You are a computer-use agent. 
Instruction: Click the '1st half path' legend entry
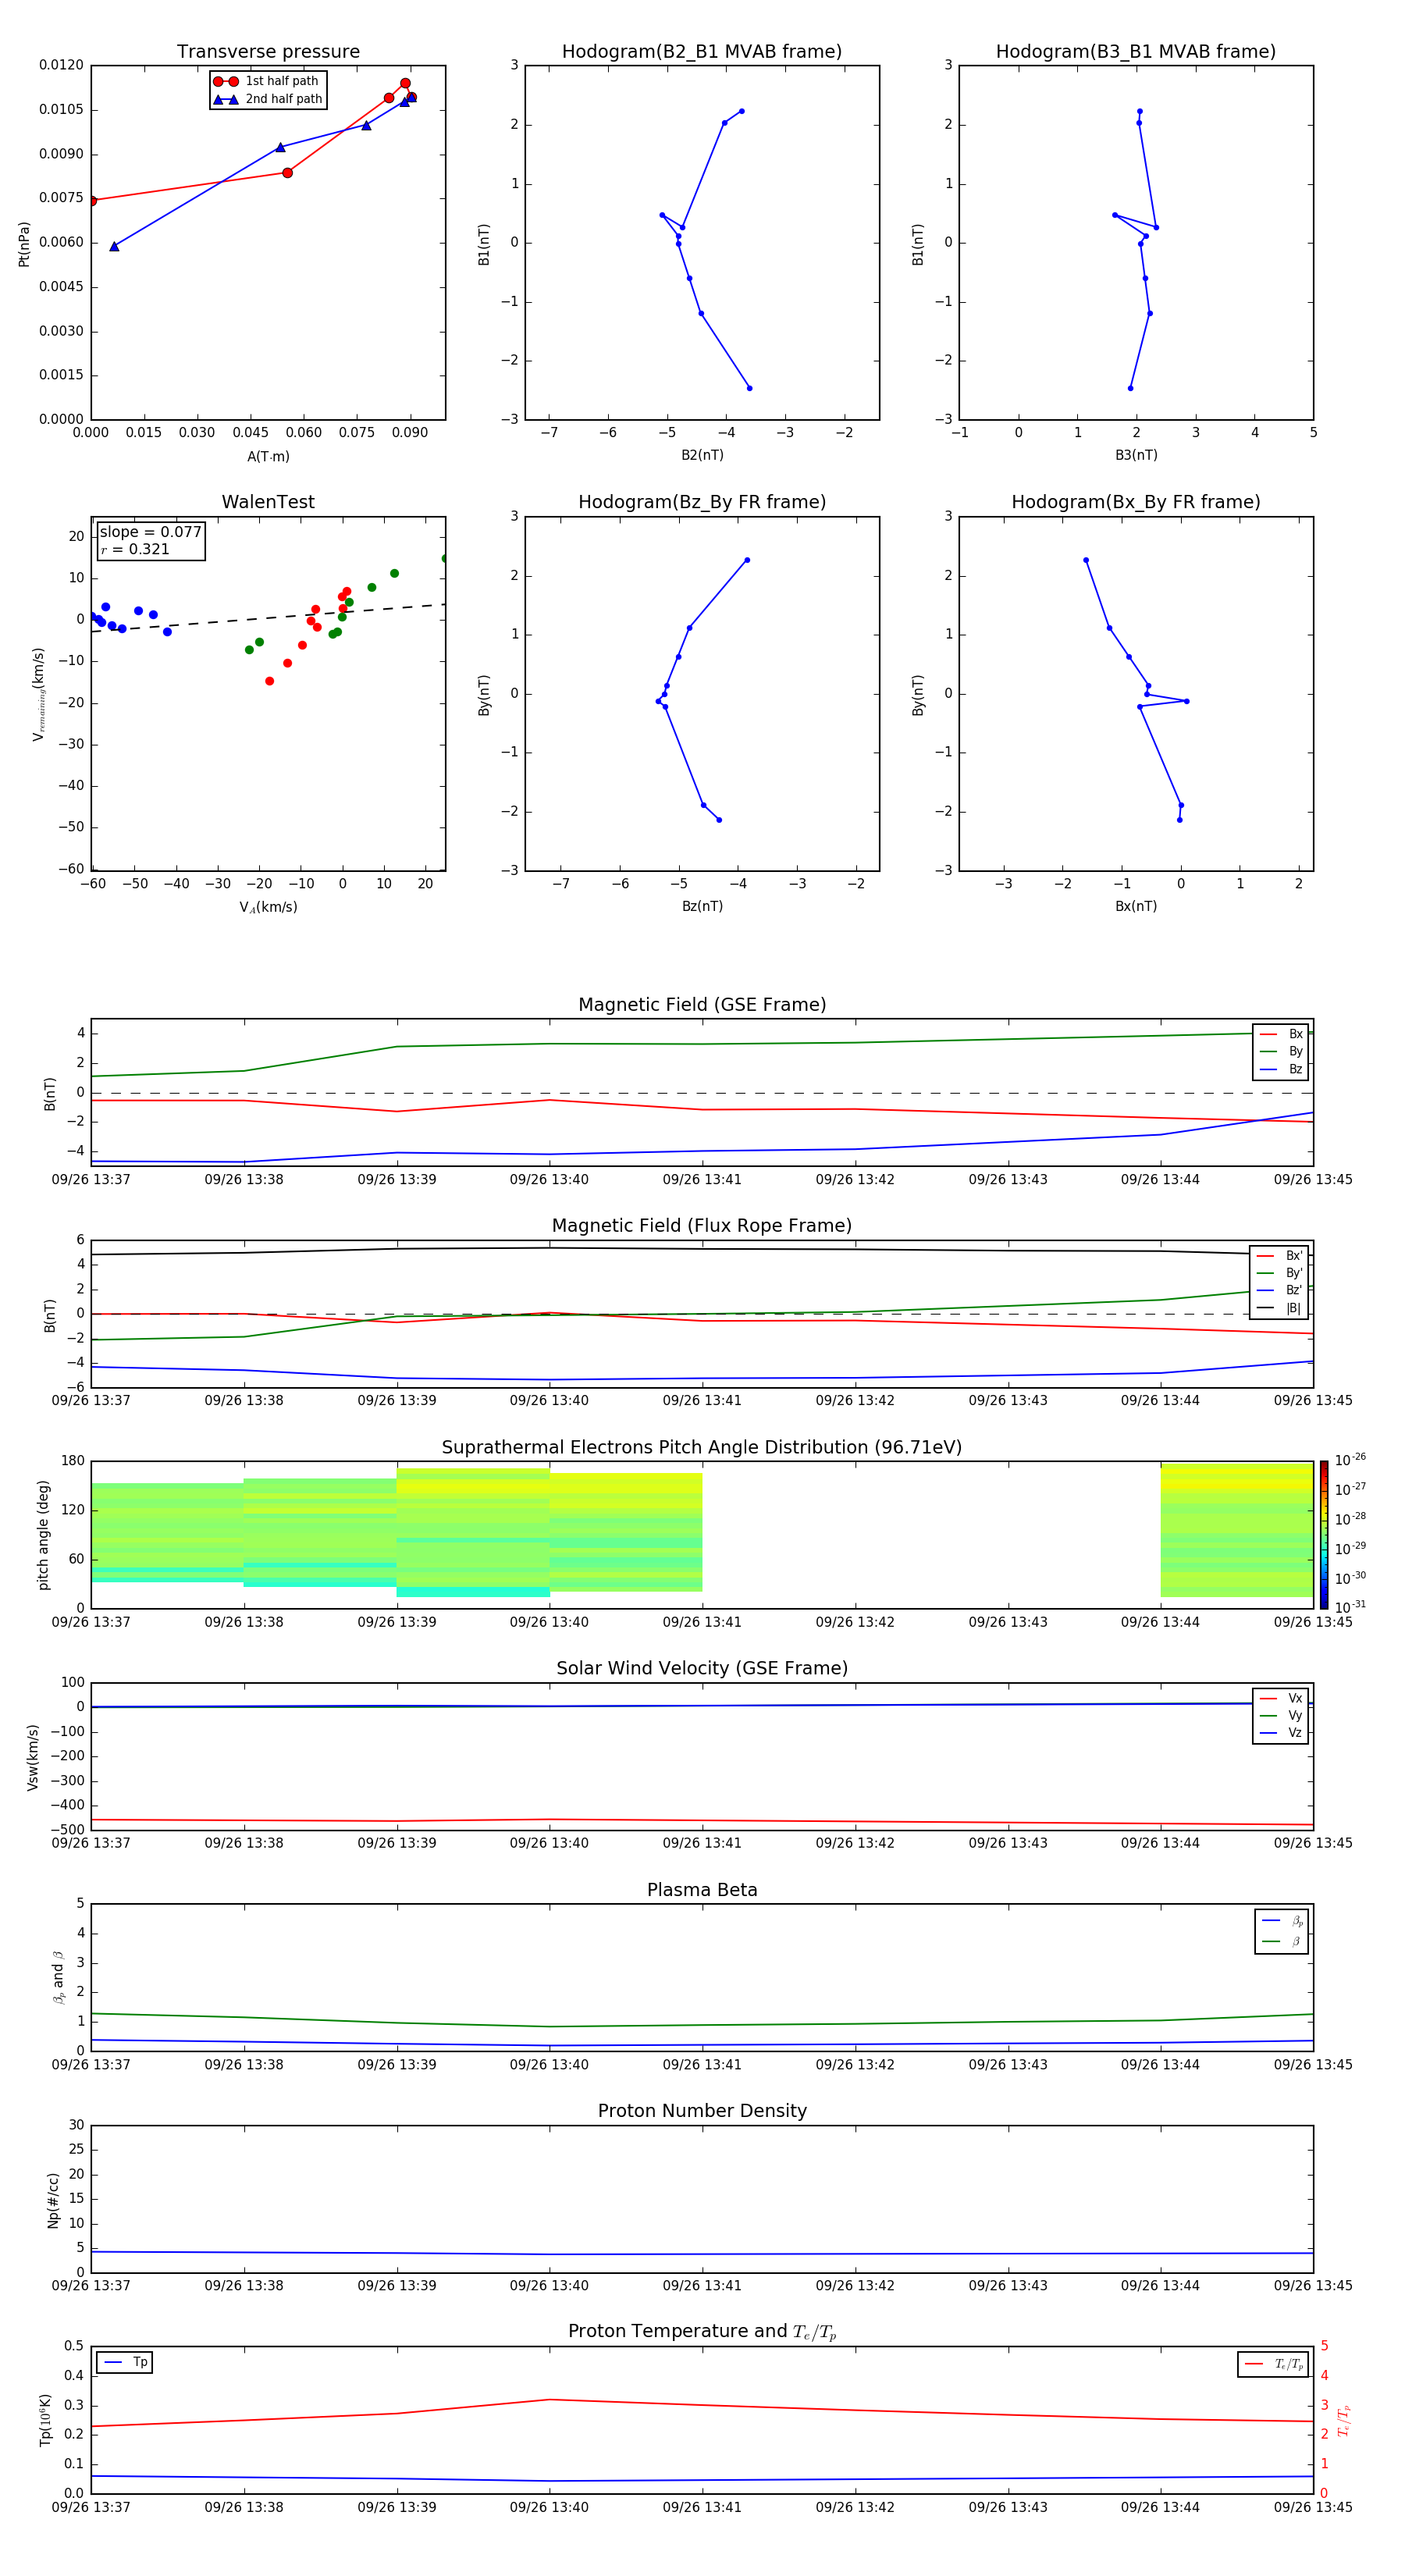click(x=266, y=81)
